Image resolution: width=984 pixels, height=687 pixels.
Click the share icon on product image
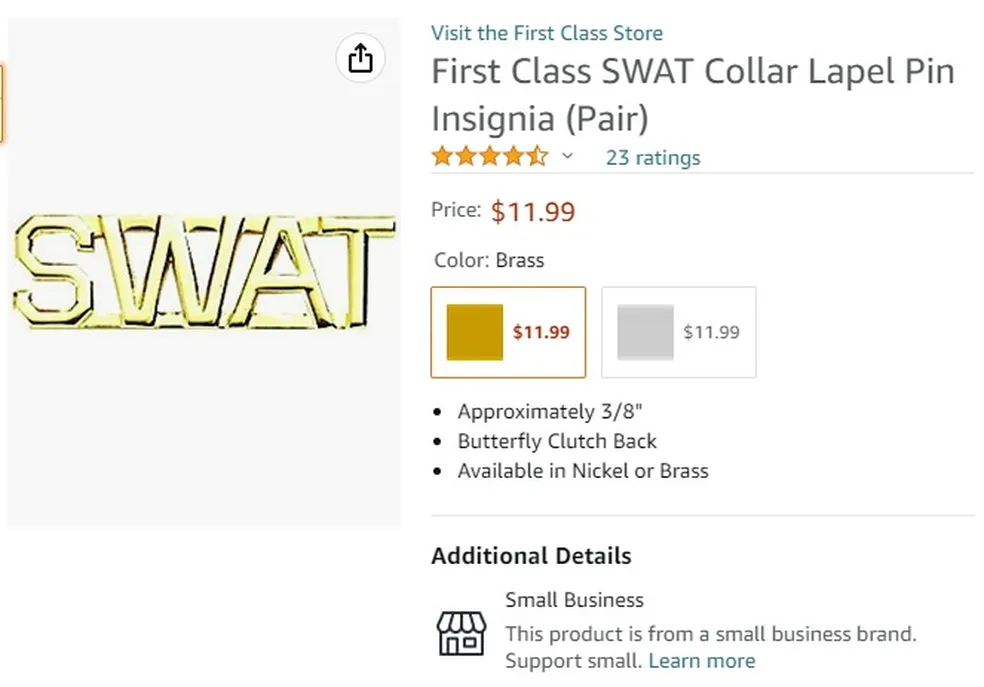click(360, 58)
